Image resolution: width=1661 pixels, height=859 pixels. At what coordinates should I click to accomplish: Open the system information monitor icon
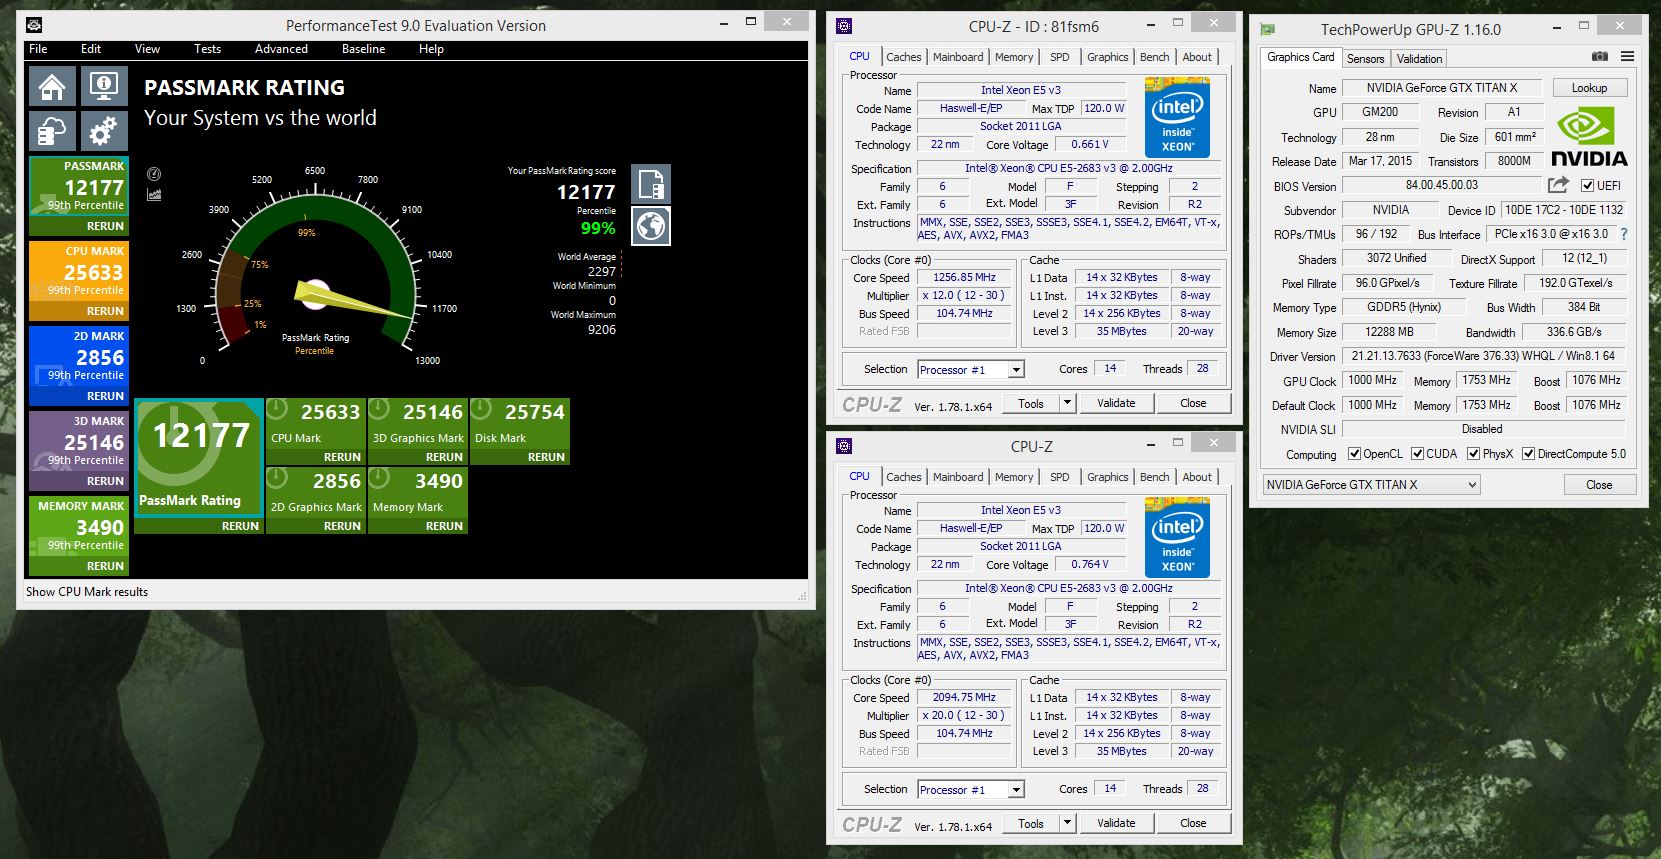104,86
